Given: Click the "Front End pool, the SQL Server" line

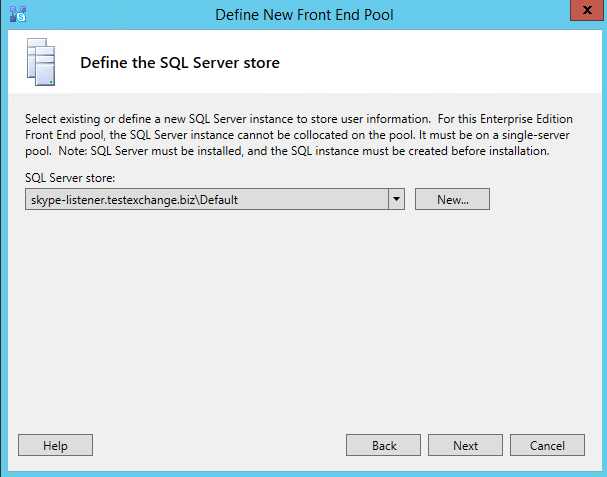Looking at the screenshot, I should 297,135.
